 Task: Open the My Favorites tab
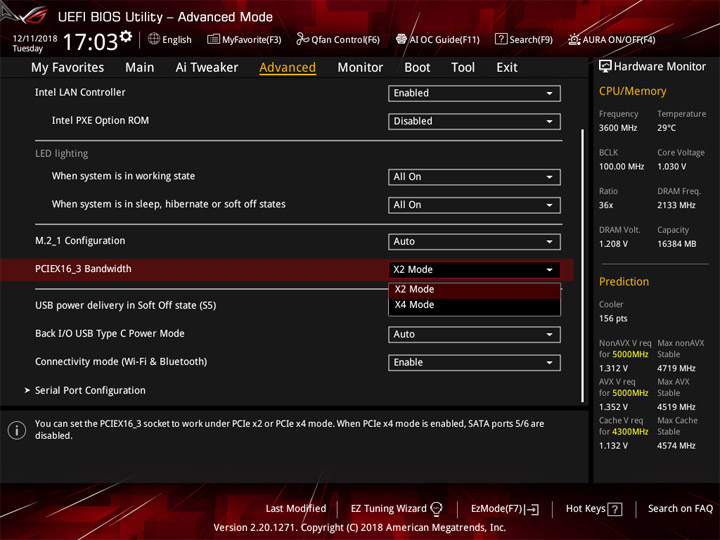click(x=68, y=68)
